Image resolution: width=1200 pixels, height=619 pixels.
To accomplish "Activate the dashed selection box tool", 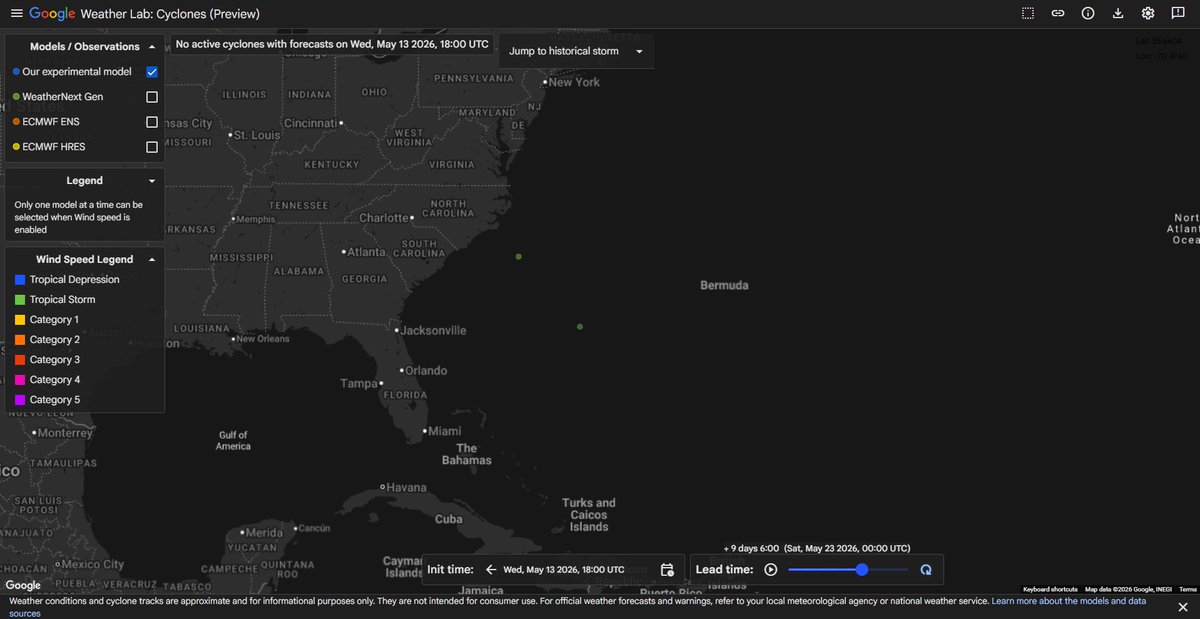I will pyautogui.click(x=1028, y=14).
